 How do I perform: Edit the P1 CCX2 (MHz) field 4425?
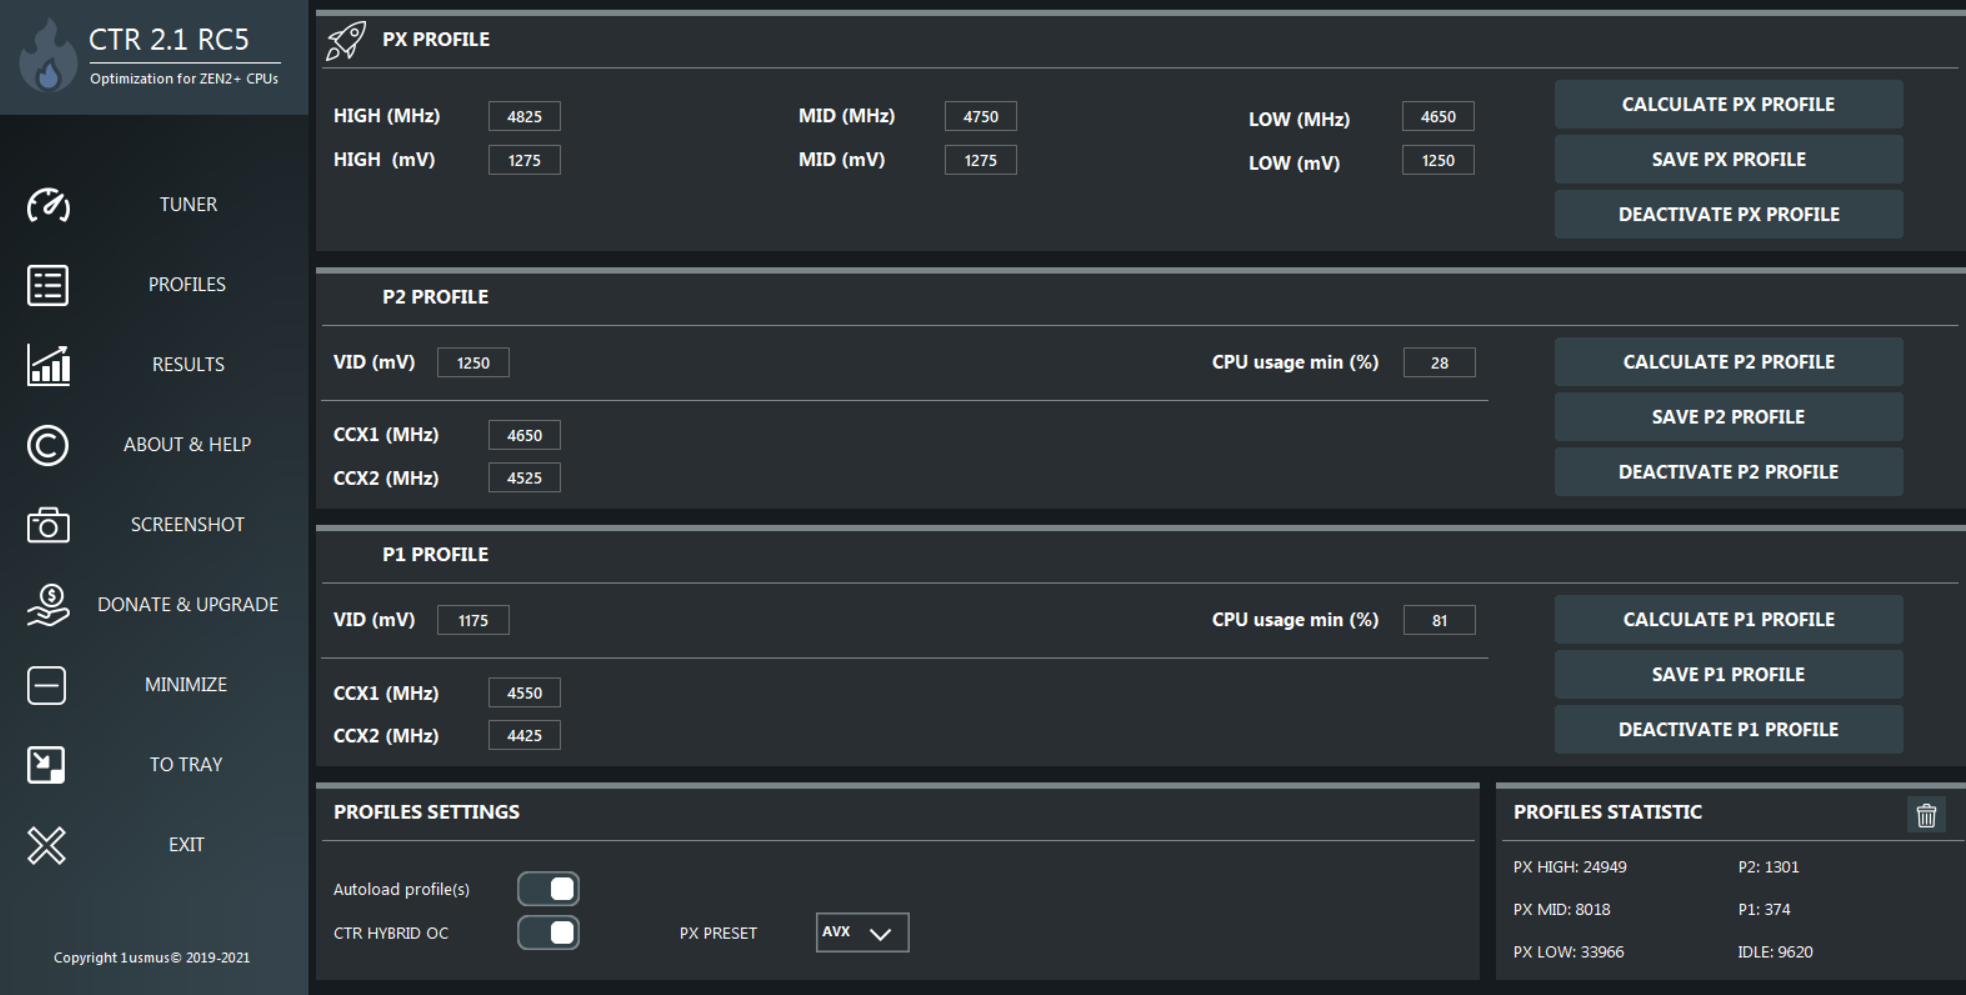click(524, 735)
